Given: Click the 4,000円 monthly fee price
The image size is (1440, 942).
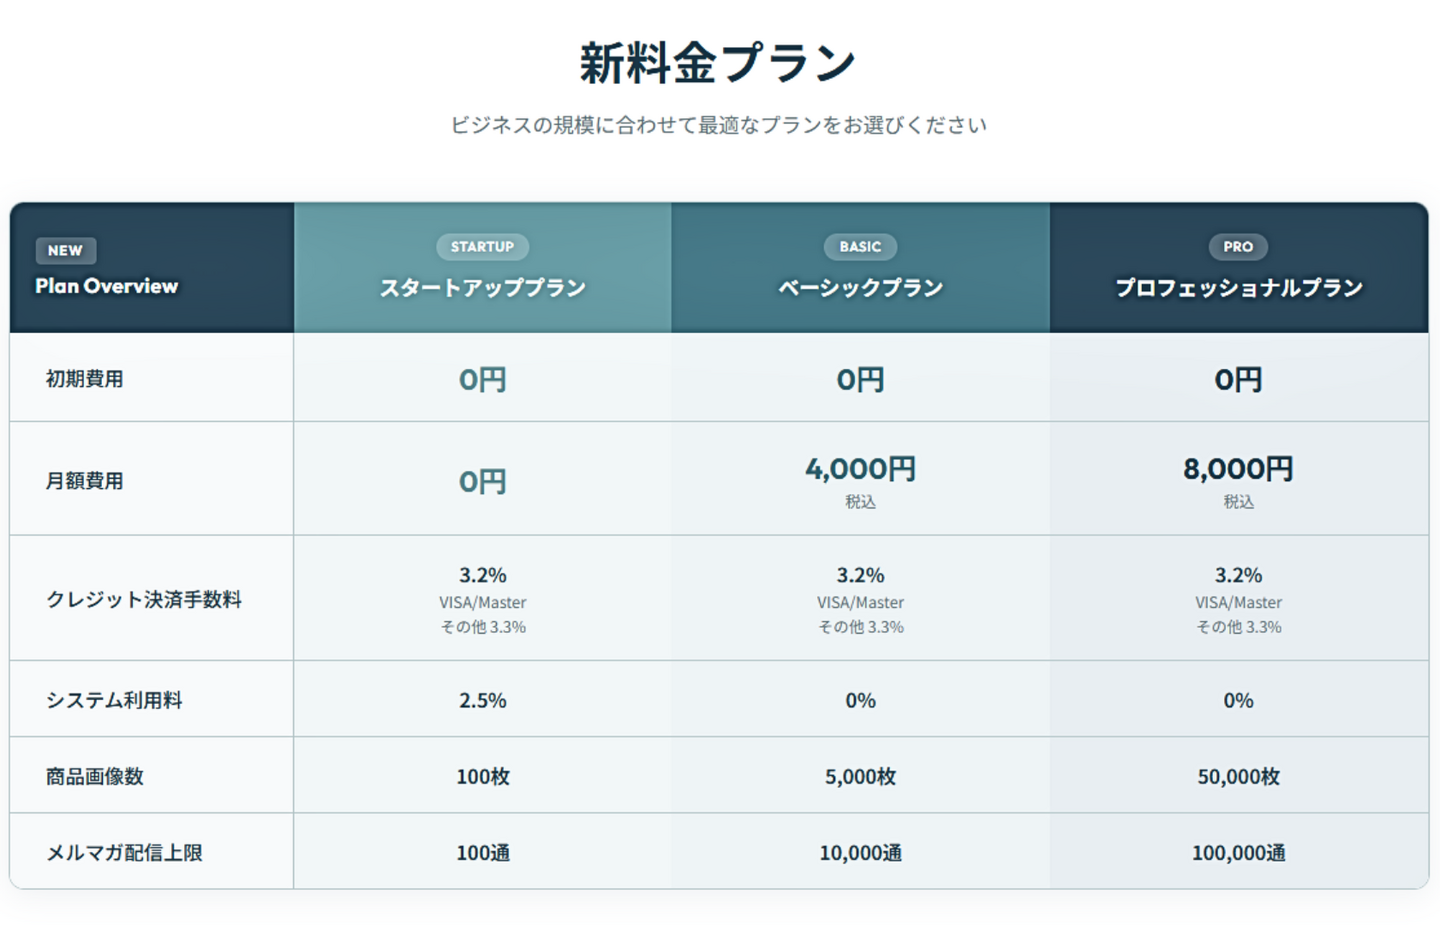Looking at the screenshot, I should [860, 469].
